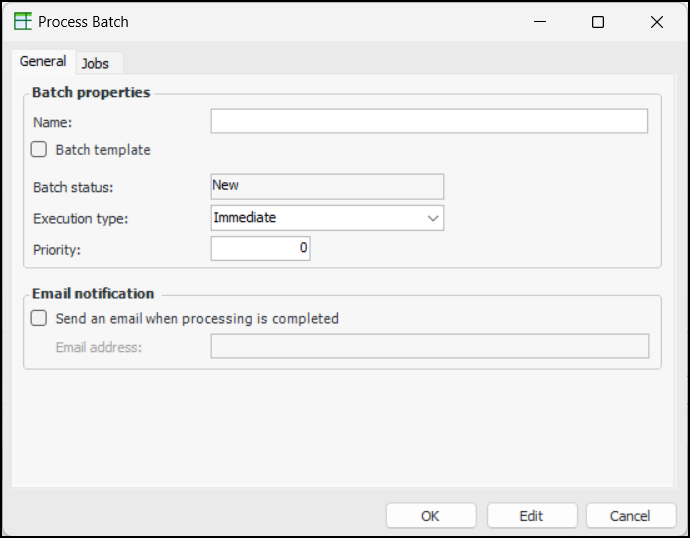Click the Edit button

click(531, 516)
